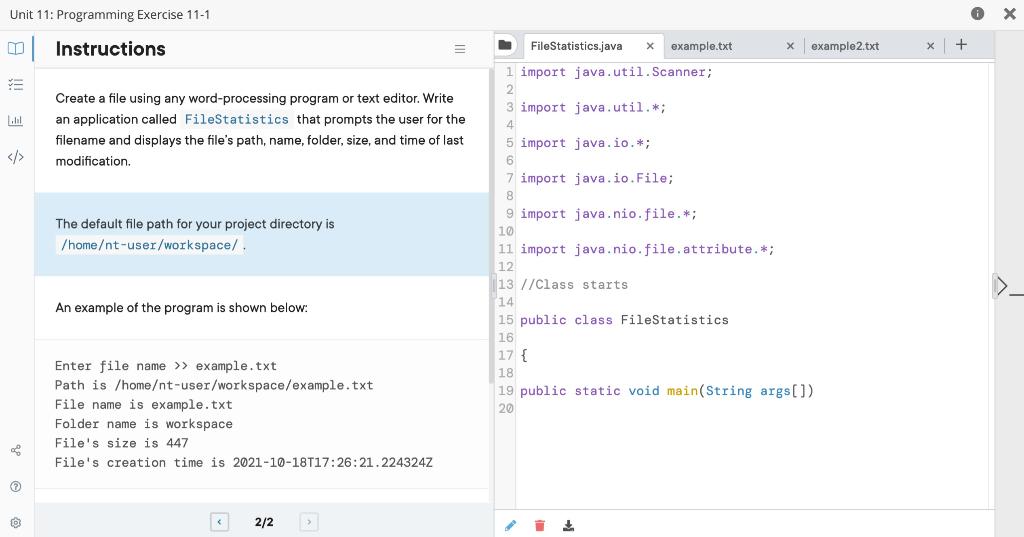Switch to the FileStatistics.java tab
The image size is (1024, 537).
click(577, 46)
